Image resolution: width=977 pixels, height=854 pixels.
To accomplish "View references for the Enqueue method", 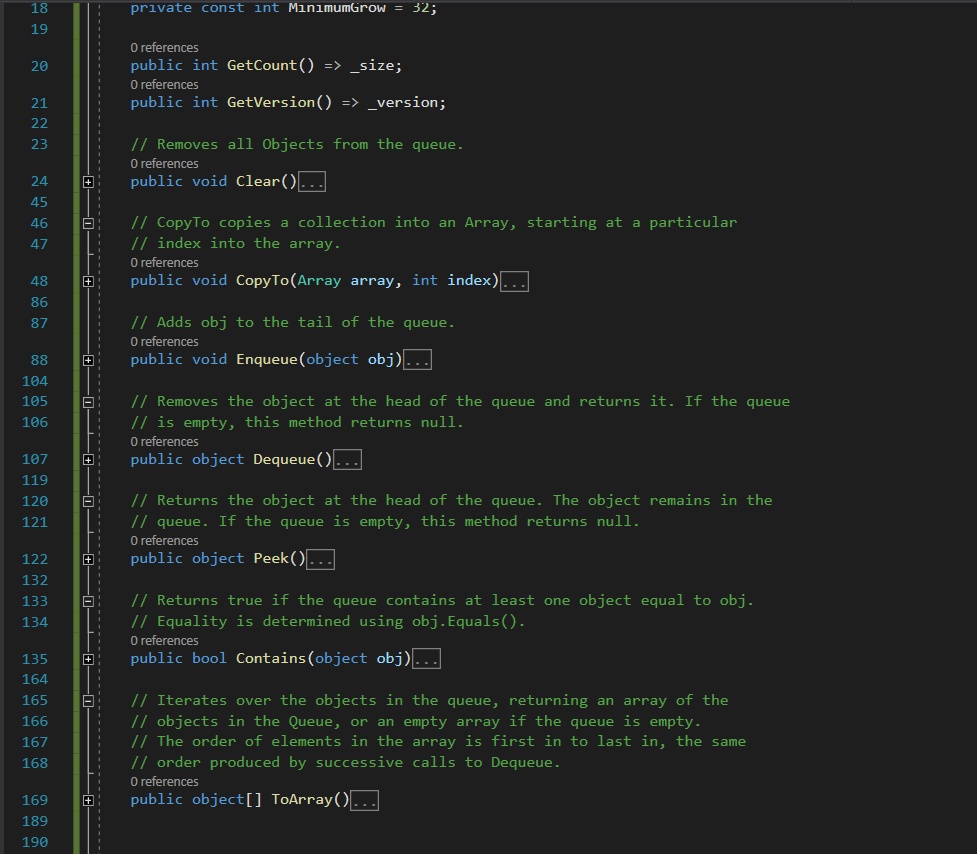I will tap(164, 341).
